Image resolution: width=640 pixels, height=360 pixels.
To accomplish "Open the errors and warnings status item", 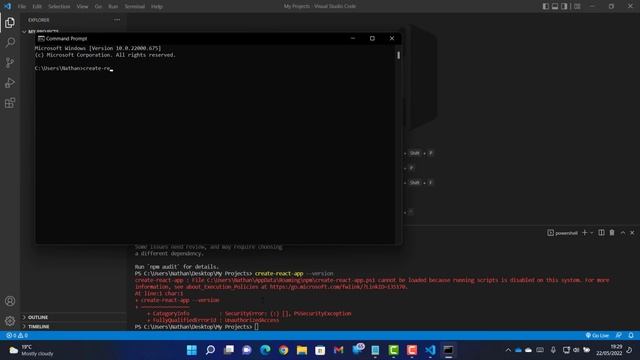I will pyautogui.click(x=17, y=335).
